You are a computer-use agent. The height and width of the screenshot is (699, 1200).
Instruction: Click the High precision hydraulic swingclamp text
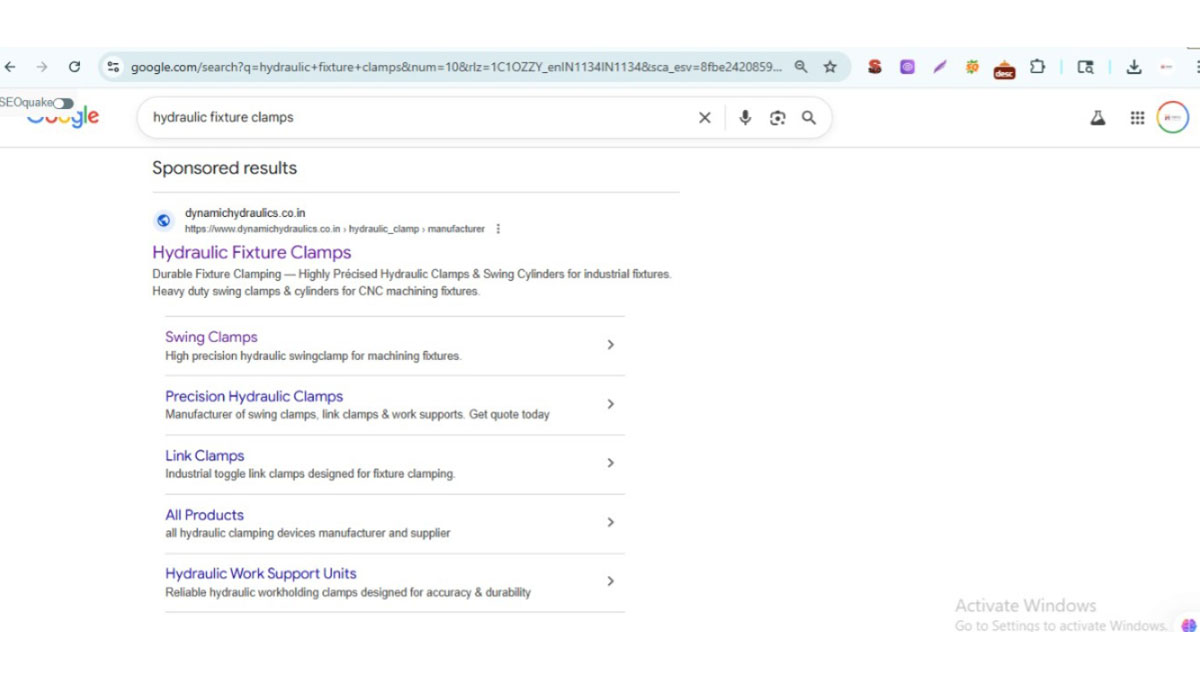(x=313, y=356)
